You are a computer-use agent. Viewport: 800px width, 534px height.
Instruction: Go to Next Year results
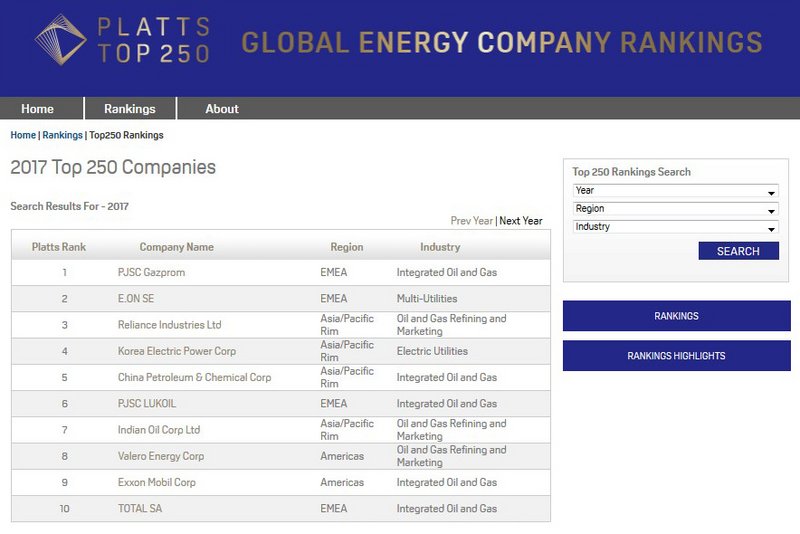[521, 221]
